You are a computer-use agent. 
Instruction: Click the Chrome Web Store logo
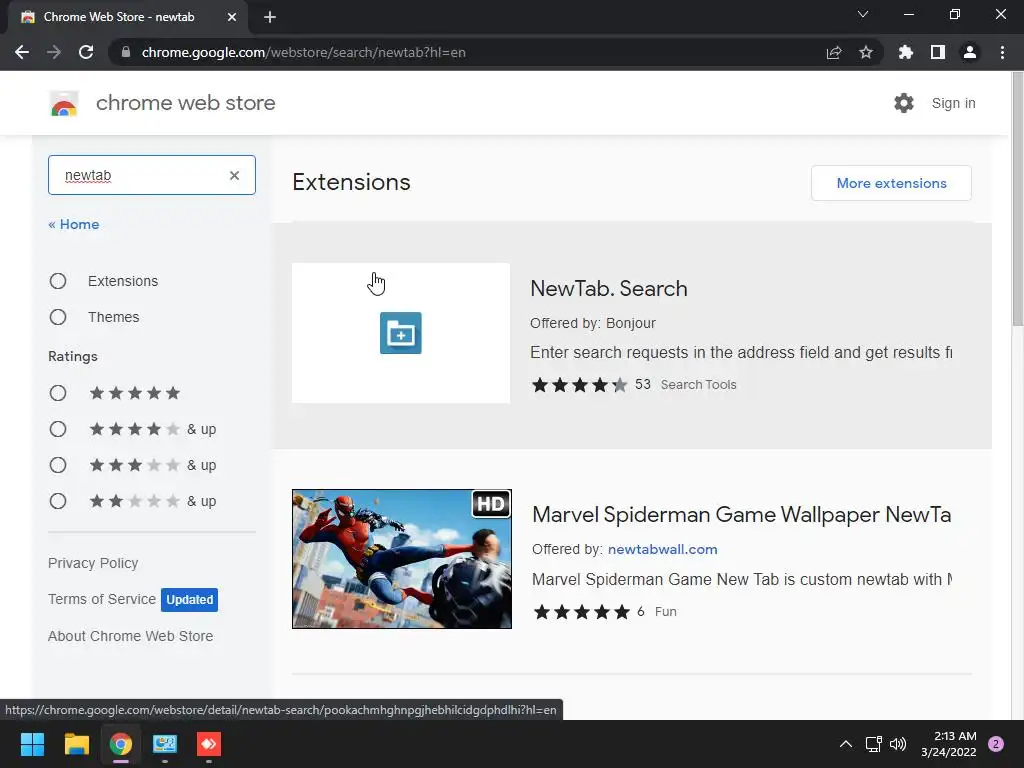coord(64,103)
